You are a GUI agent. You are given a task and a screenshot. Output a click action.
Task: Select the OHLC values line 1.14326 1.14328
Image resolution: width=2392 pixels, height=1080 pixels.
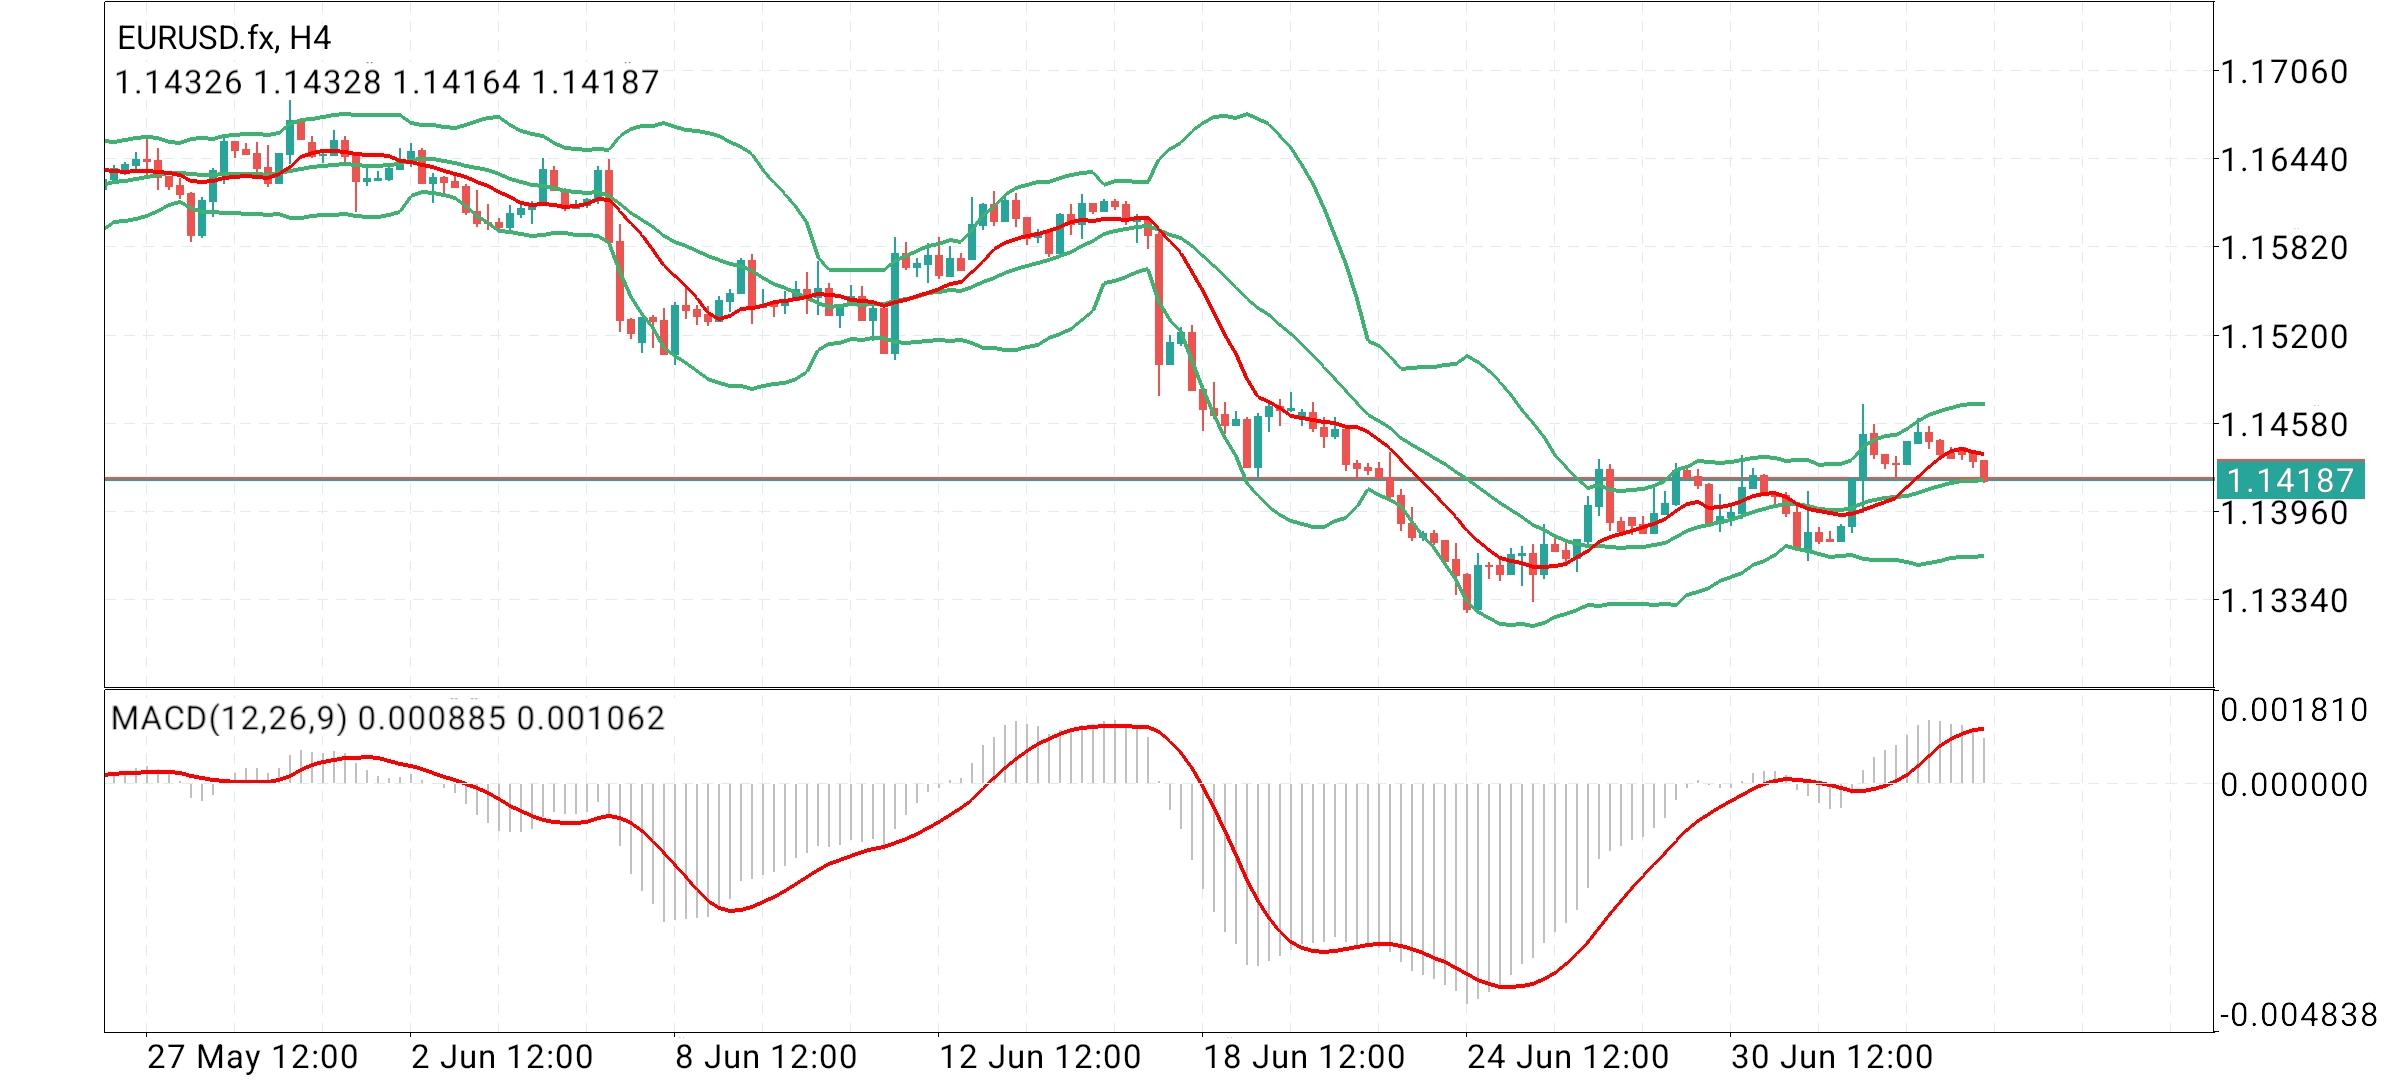coord(387,82)
